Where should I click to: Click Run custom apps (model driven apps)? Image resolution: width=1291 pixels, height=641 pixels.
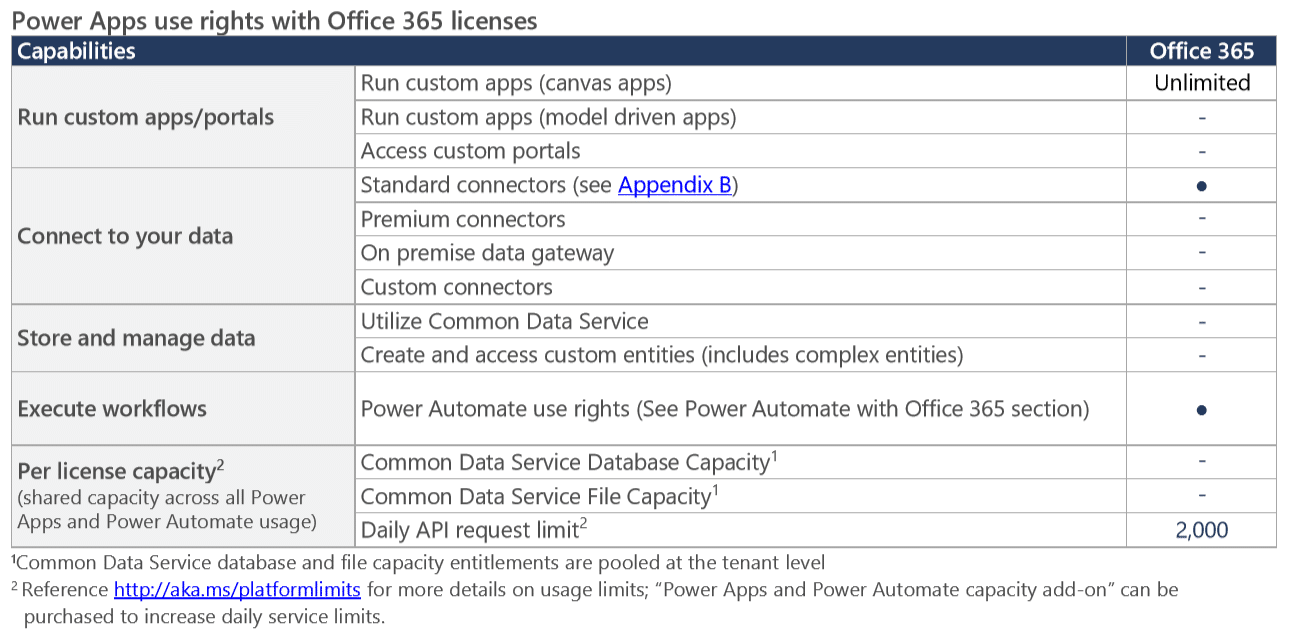[x=548, y=117]
